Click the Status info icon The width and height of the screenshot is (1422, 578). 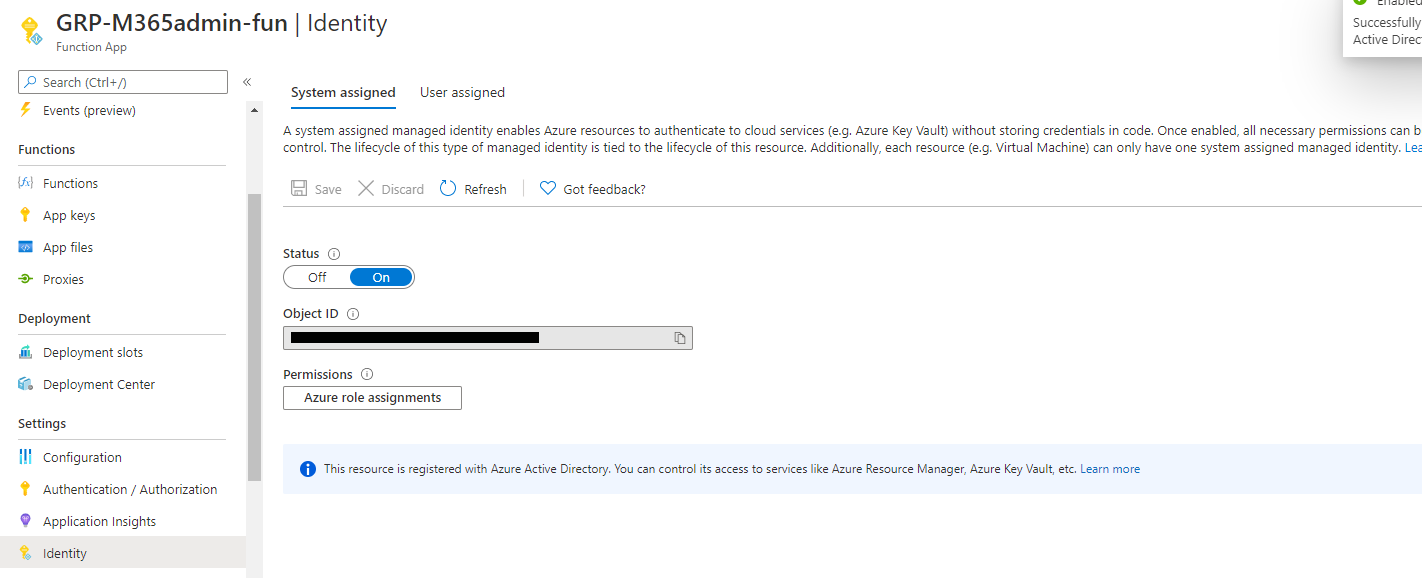click(x=334, y=254)
